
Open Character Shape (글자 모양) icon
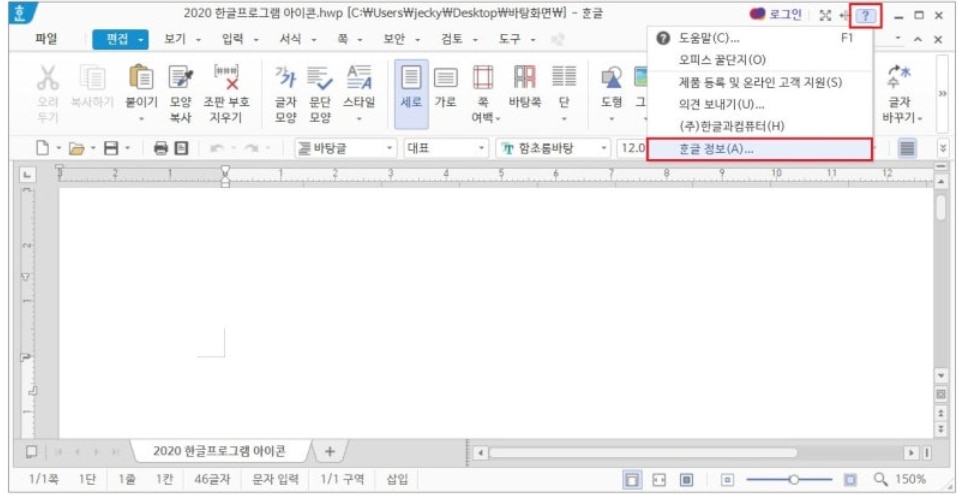[285, 77]
